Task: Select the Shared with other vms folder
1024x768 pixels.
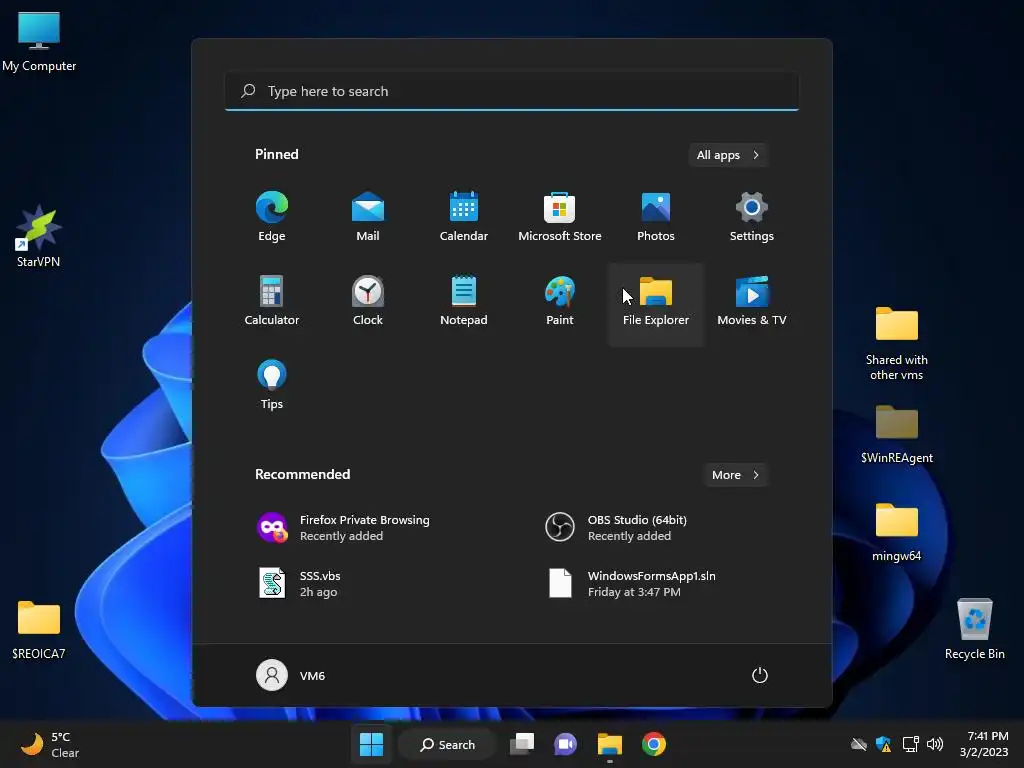Action: point(897,344)
